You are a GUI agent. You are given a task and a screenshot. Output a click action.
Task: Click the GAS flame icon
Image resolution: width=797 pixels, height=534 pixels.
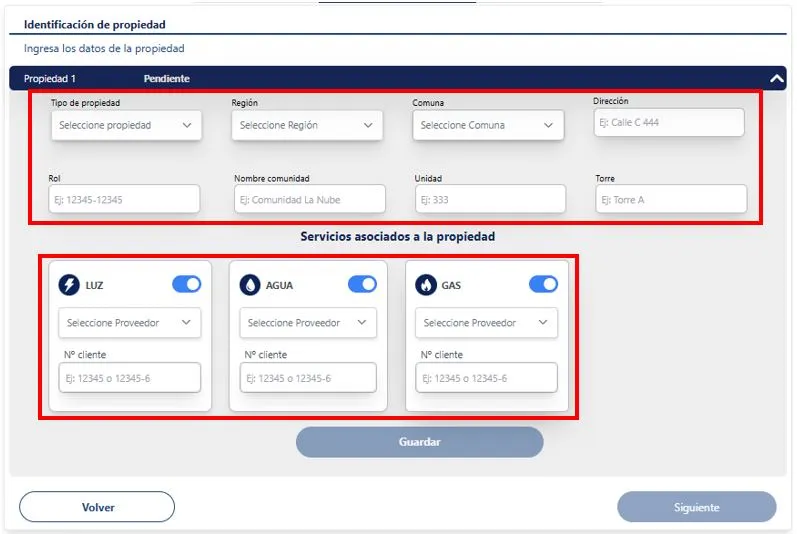(425, 285)
